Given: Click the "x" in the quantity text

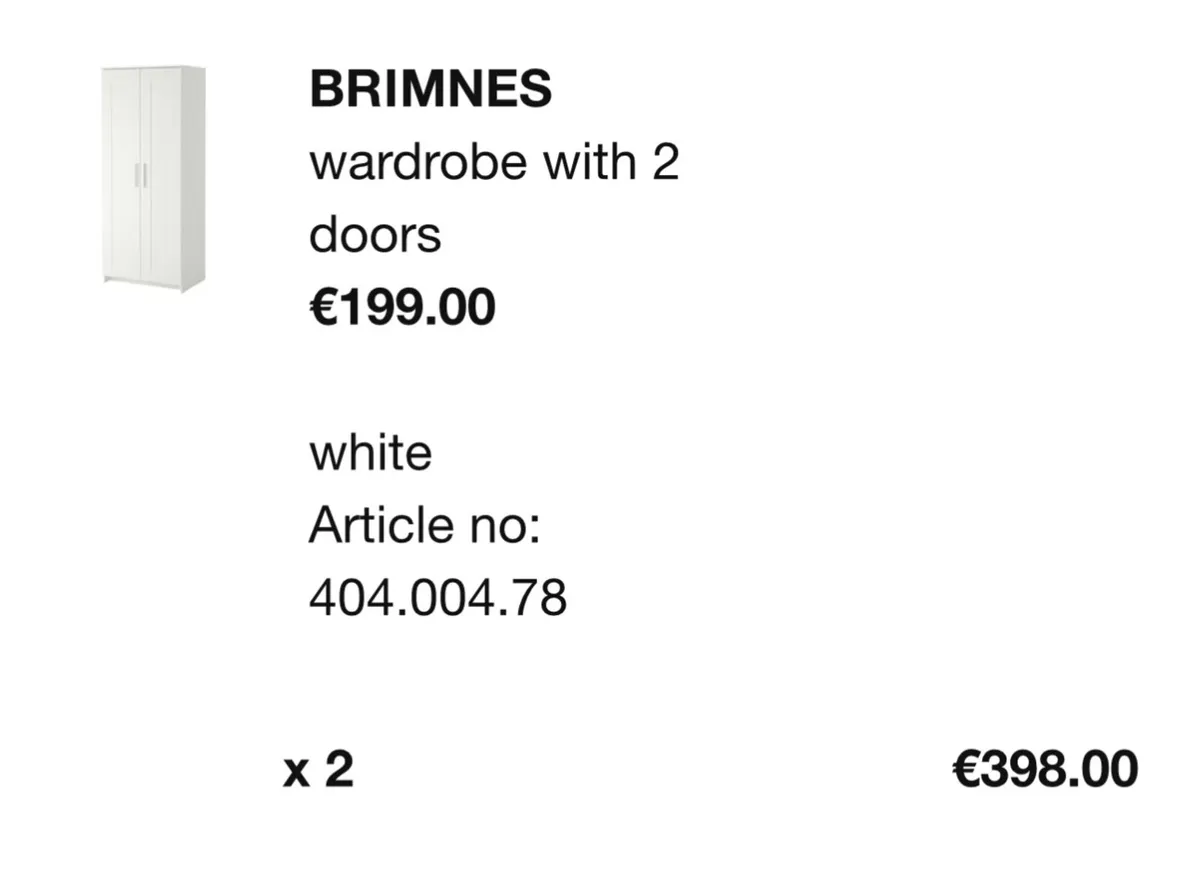Looking at the screenshot, I should [x=297, y=772].
